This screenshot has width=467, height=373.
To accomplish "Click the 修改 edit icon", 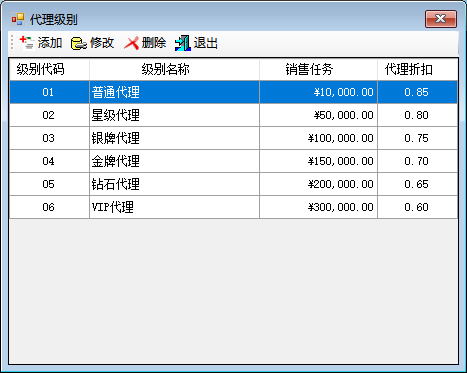I will [x=79, y=43].
